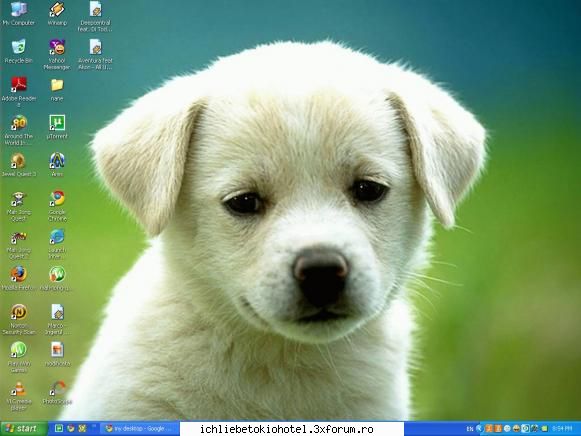The image size is (581, 436).
Task: Click the EN language indicator
Action: (x=470, y=429)
